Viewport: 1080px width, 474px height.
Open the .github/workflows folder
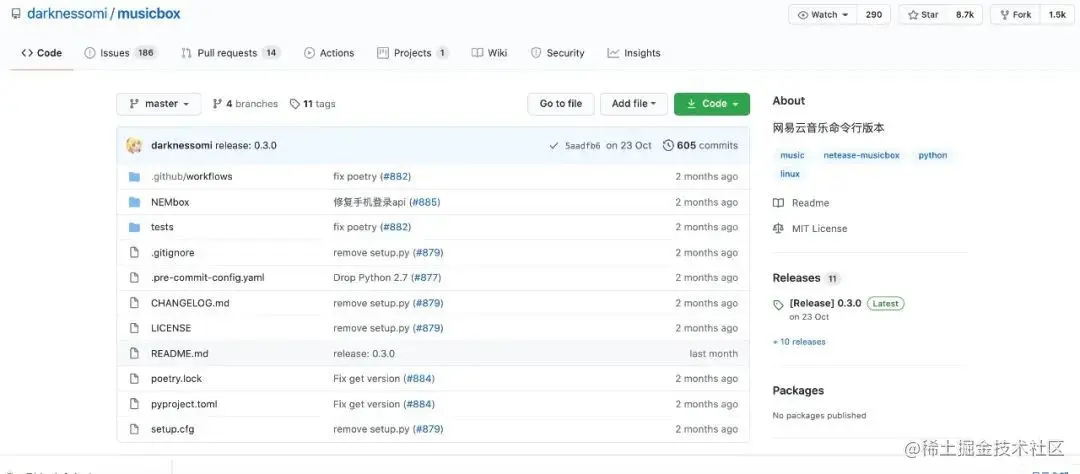(x=191, y=176)
